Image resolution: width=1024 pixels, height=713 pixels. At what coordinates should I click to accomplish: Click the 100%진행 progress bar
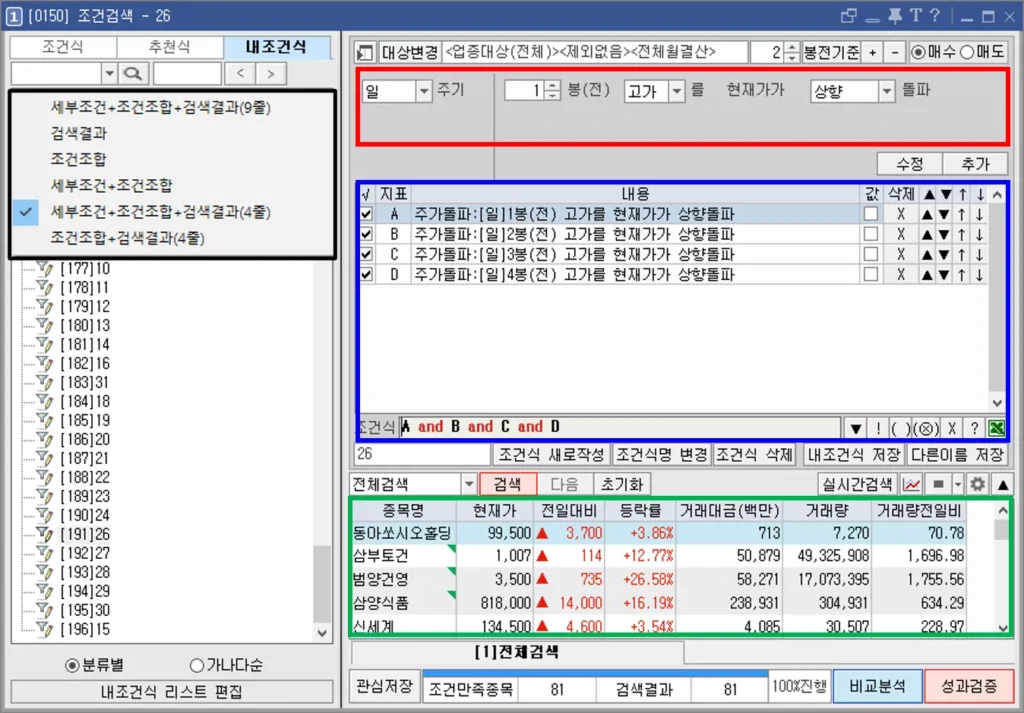click(799, 686)
